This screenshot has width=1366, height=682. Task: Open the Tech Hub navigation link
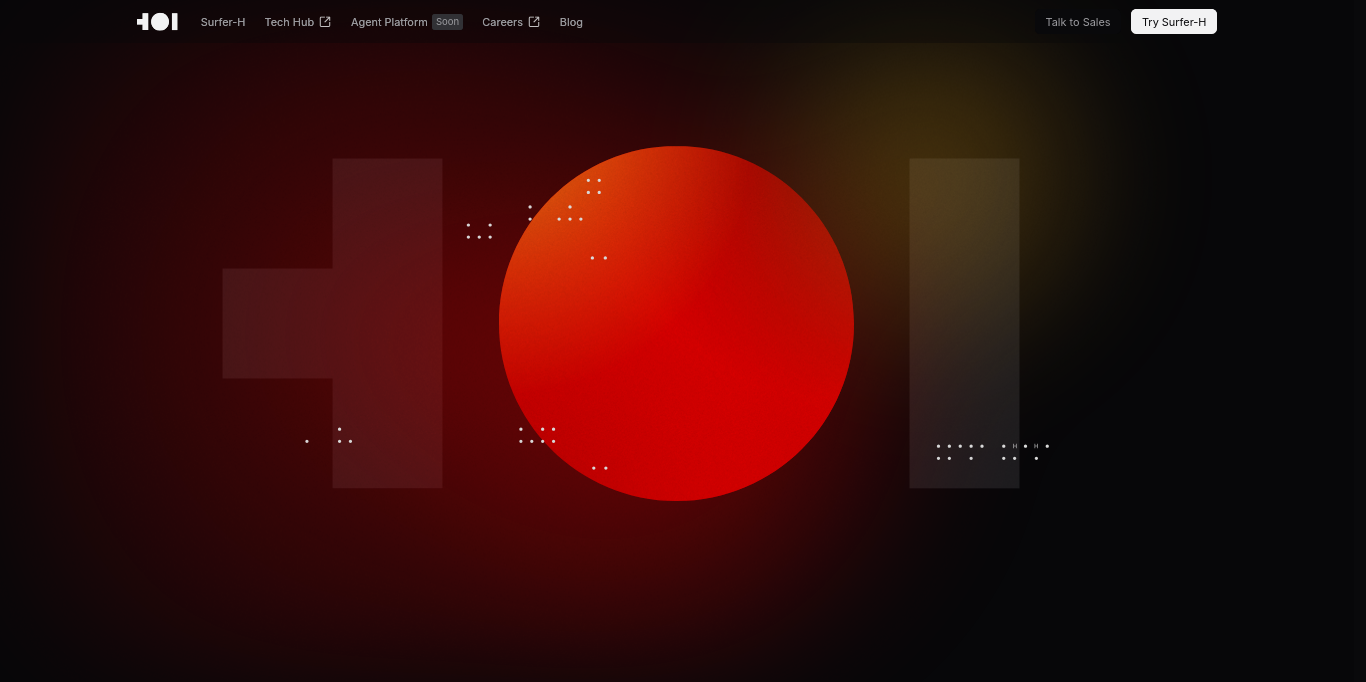click(289, 22)
